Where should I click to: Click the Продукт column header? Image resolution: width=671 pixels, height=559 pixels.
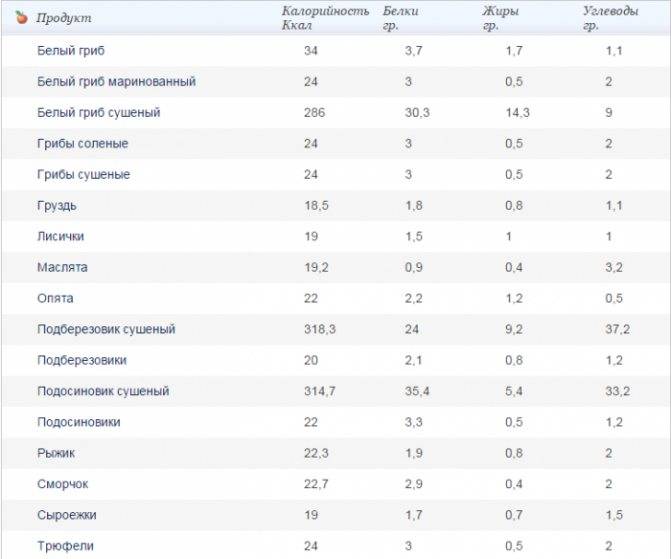tap(63, 18)
